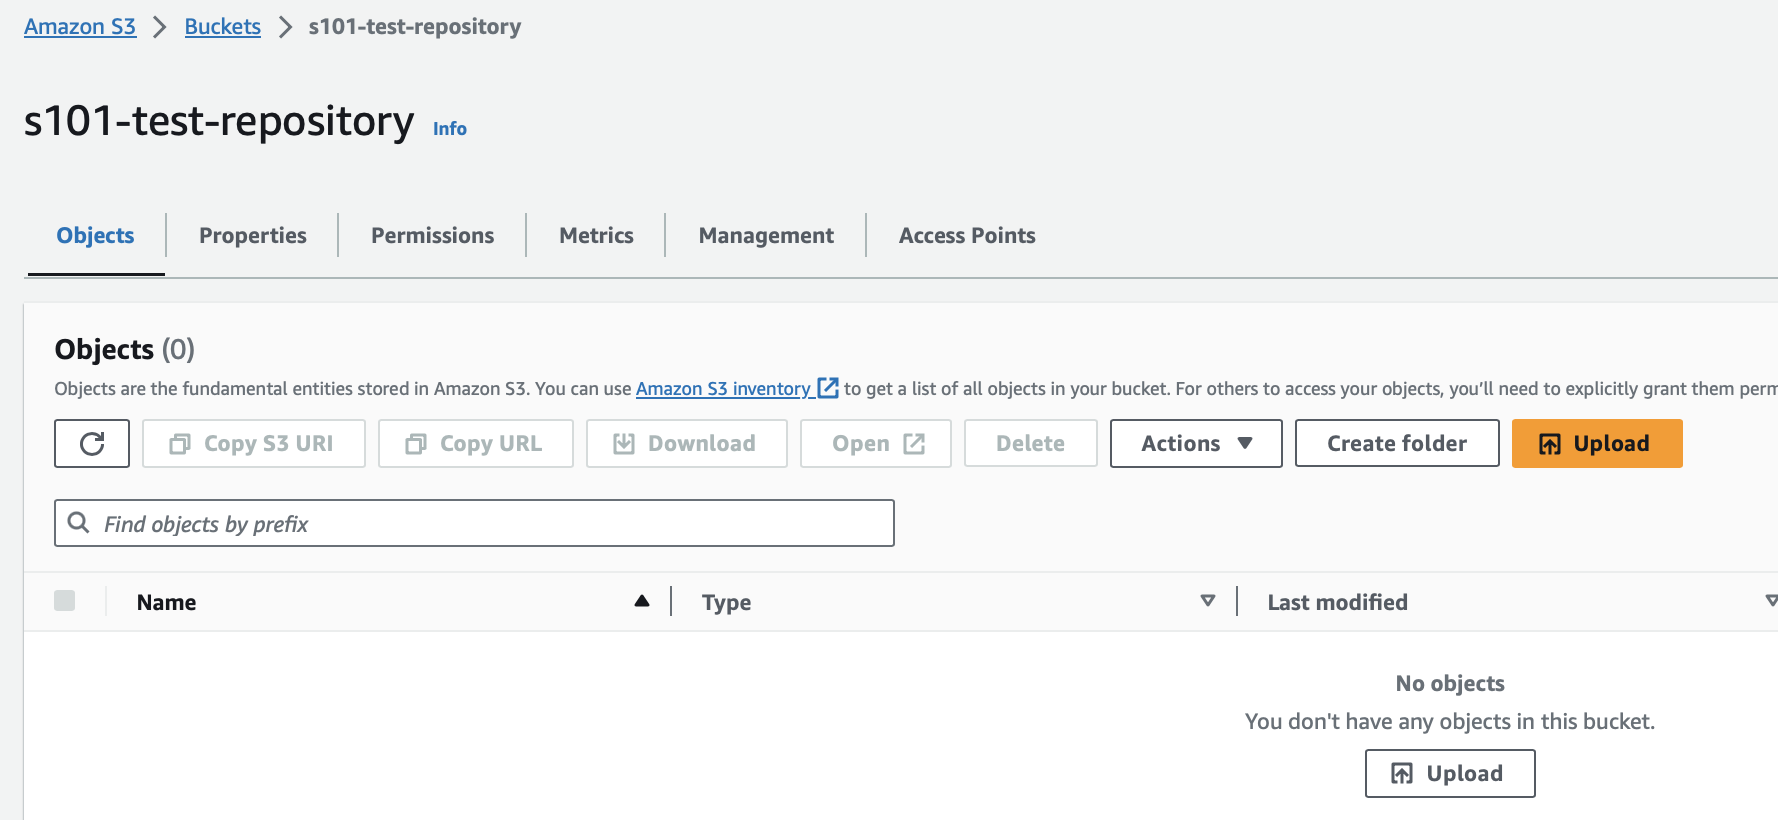Click the Find objects by prefix field
Screen dimensions: 1778x820
click(474, 523)
